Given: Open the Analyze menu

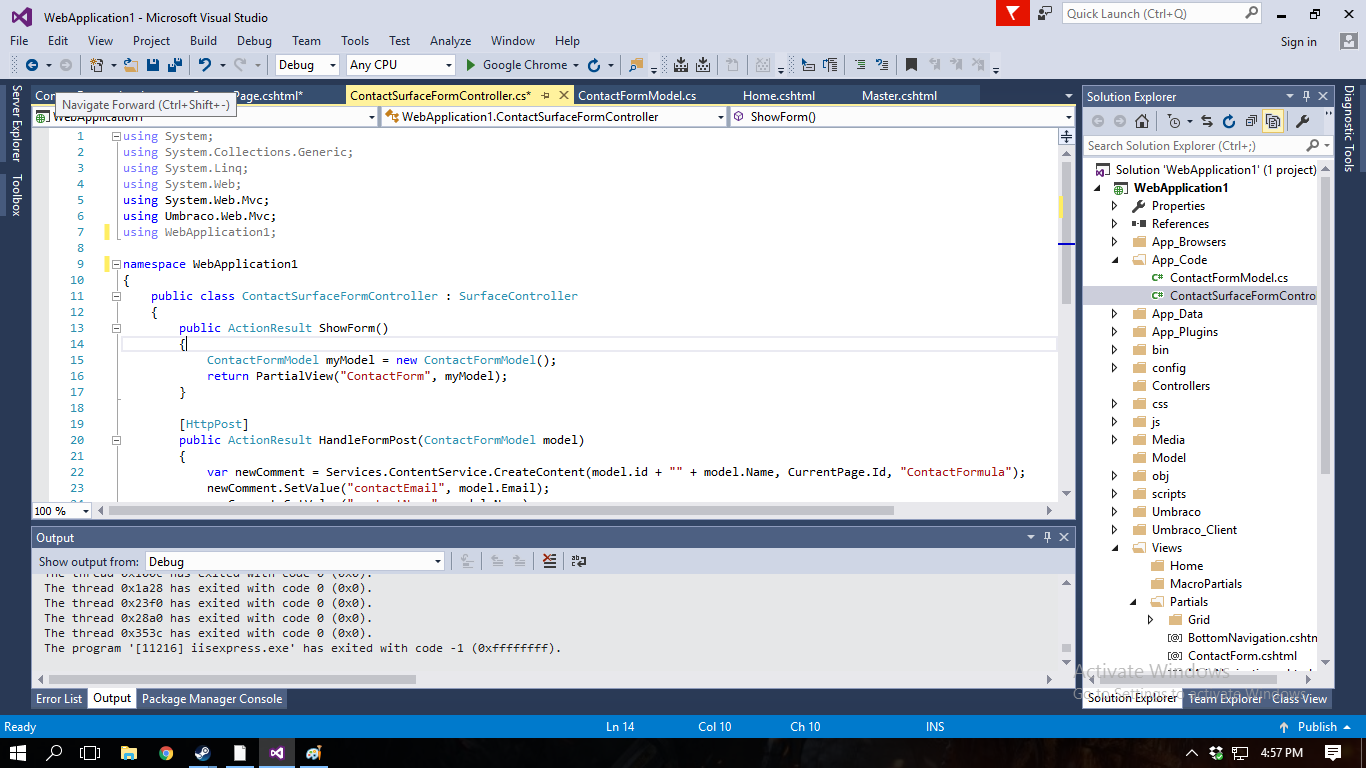Looking at the screenshot, I should (x=450, y=41).
